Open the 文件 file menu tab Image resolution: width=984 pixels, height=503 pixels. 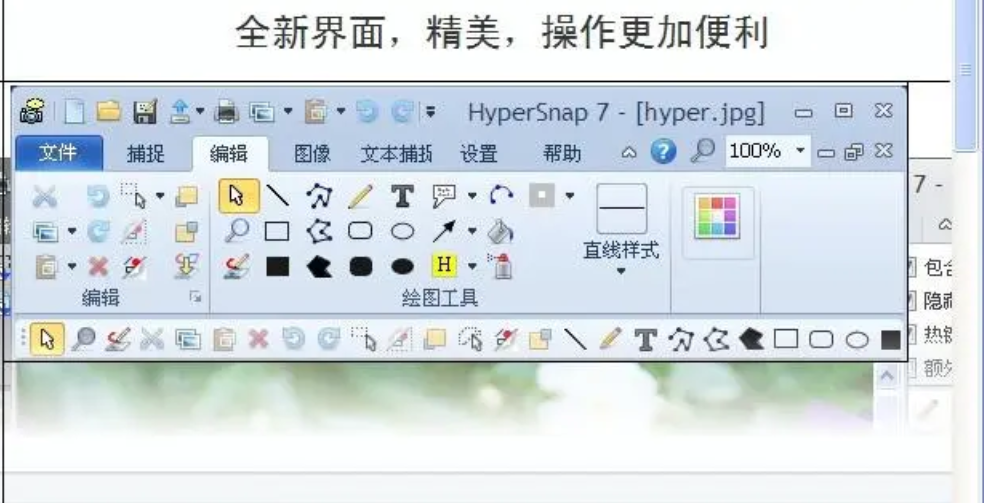(59, 152)
